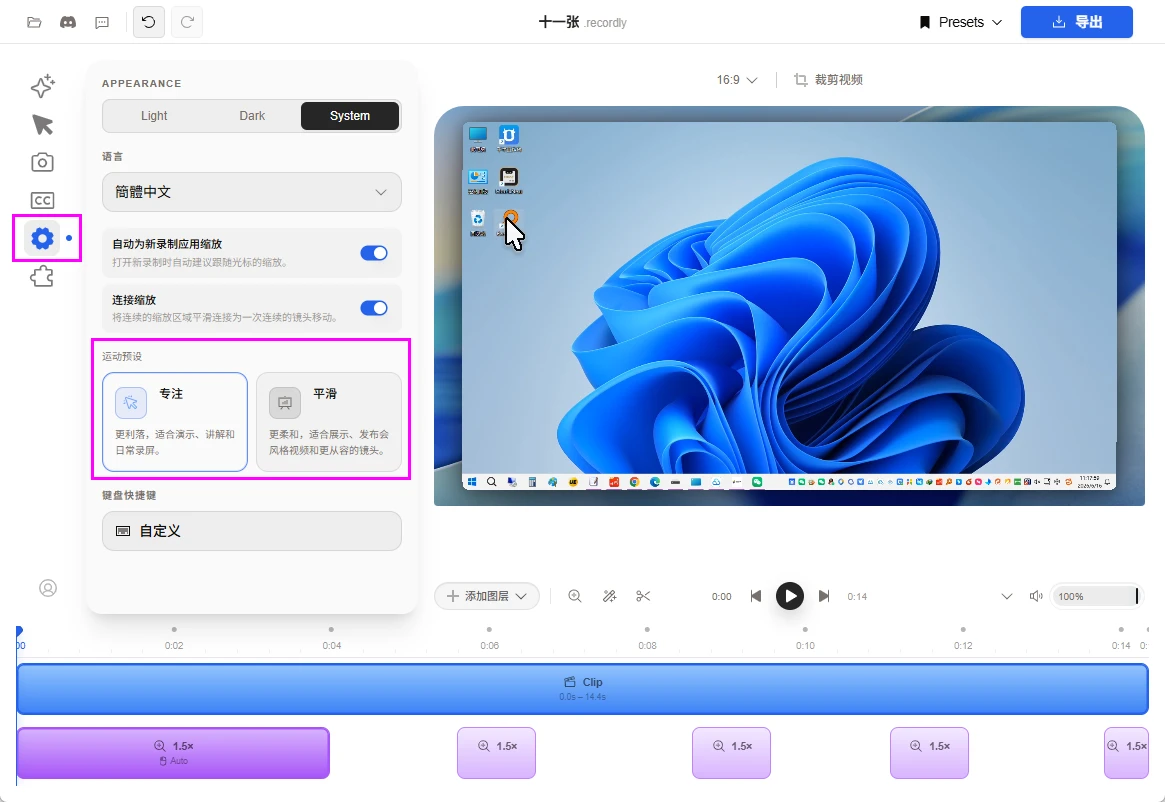Image resolution: width=1165 pixels, height=802 pixels.
Task: Open the gear settings sidebar panel
Action: point(42,239)
